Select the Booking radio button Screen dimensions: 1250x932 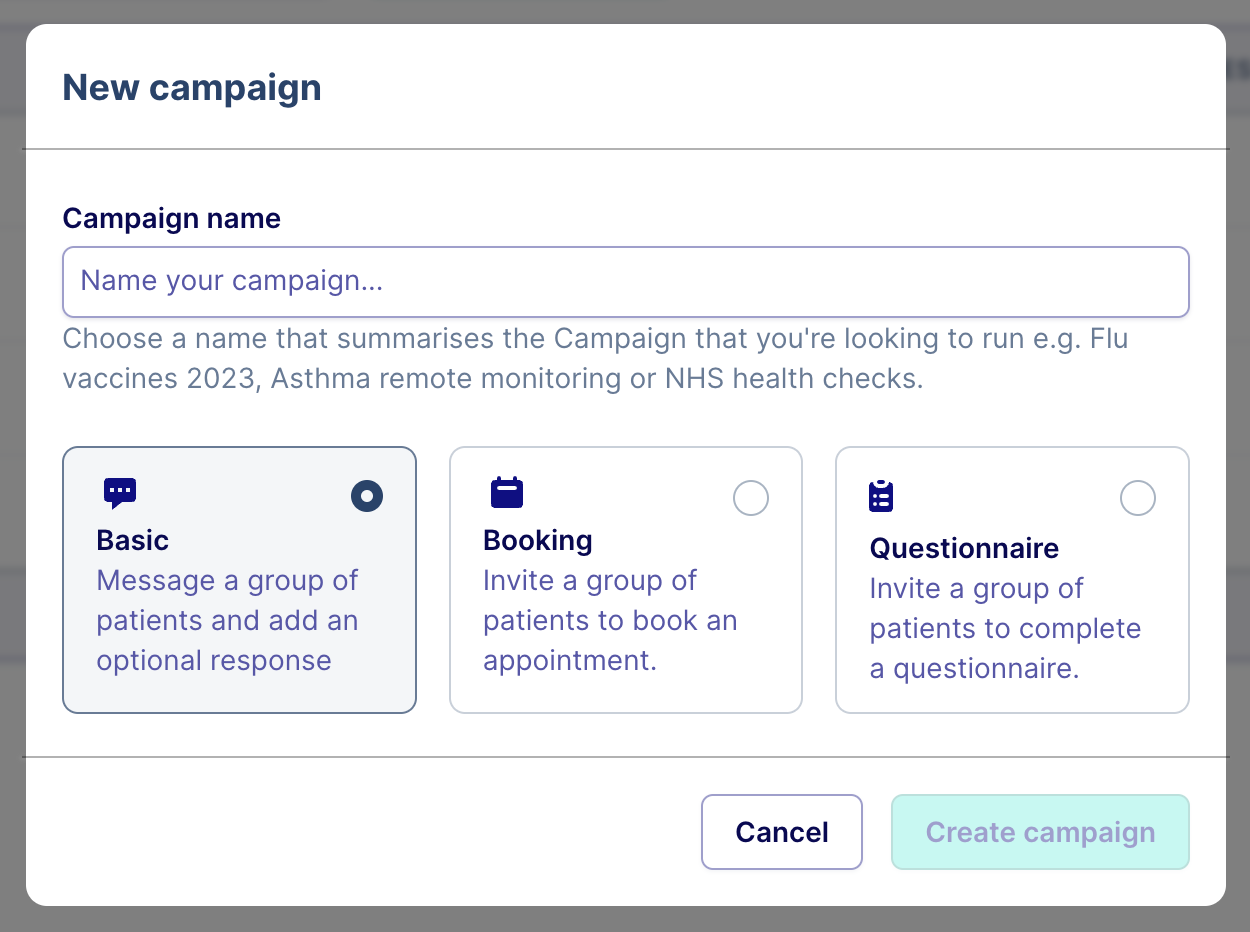click(x=751, y=497)
